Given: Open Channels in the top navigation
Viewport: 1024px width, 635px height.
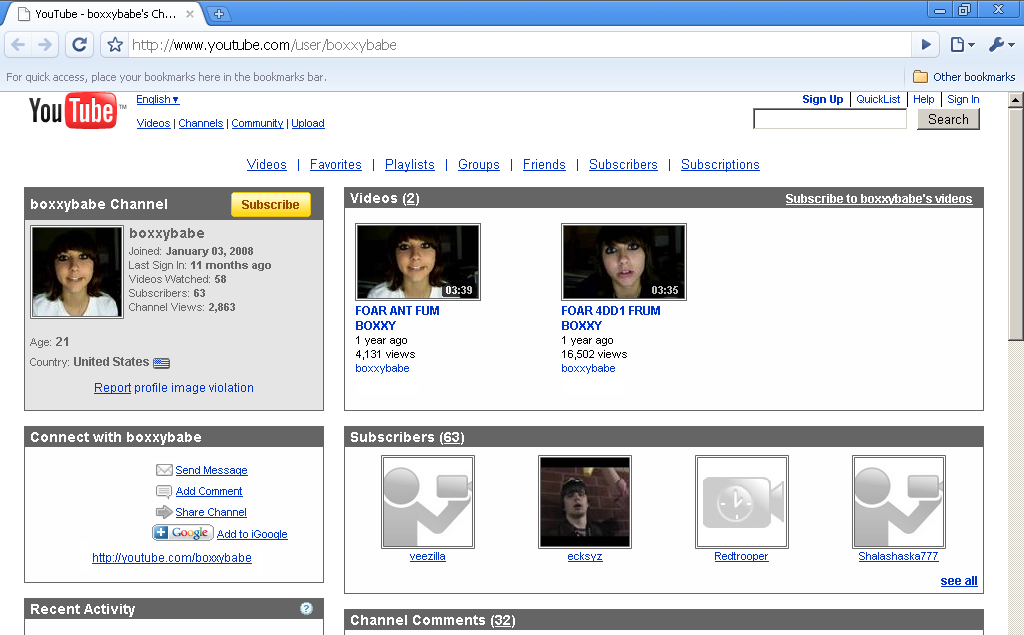Looking at the screenshot, I should 200,123.
